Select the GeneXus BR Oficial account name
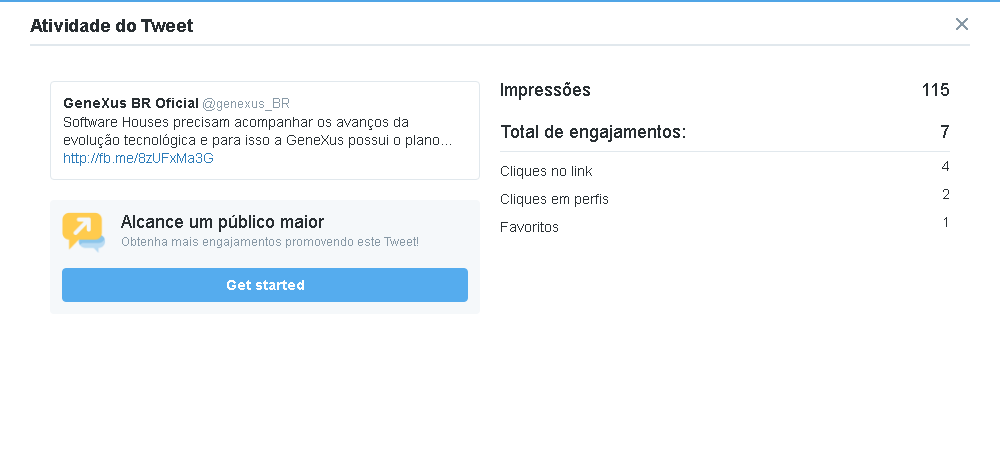 coord(131,103)
